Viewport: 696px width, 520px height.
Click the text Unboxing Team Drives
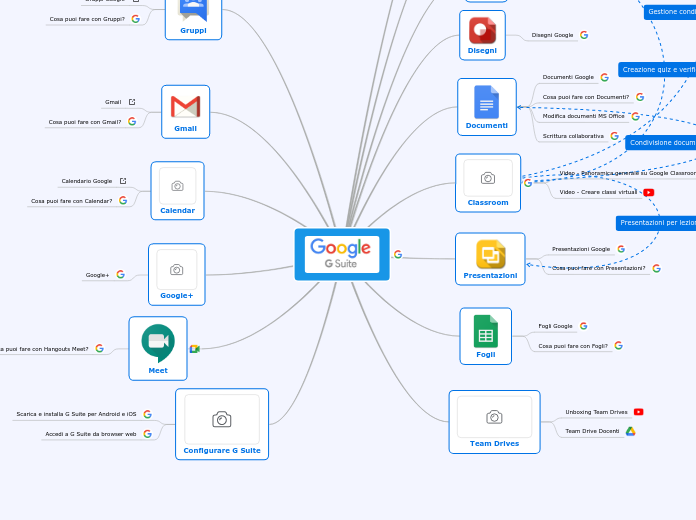596,412
